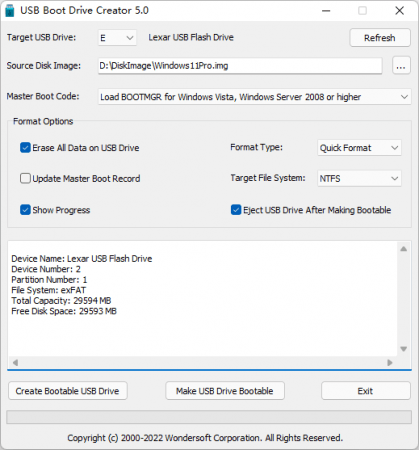
Task: Open the Target USB Drive letter dropdown
Action: pyautogui.click(x=117, y=38)
